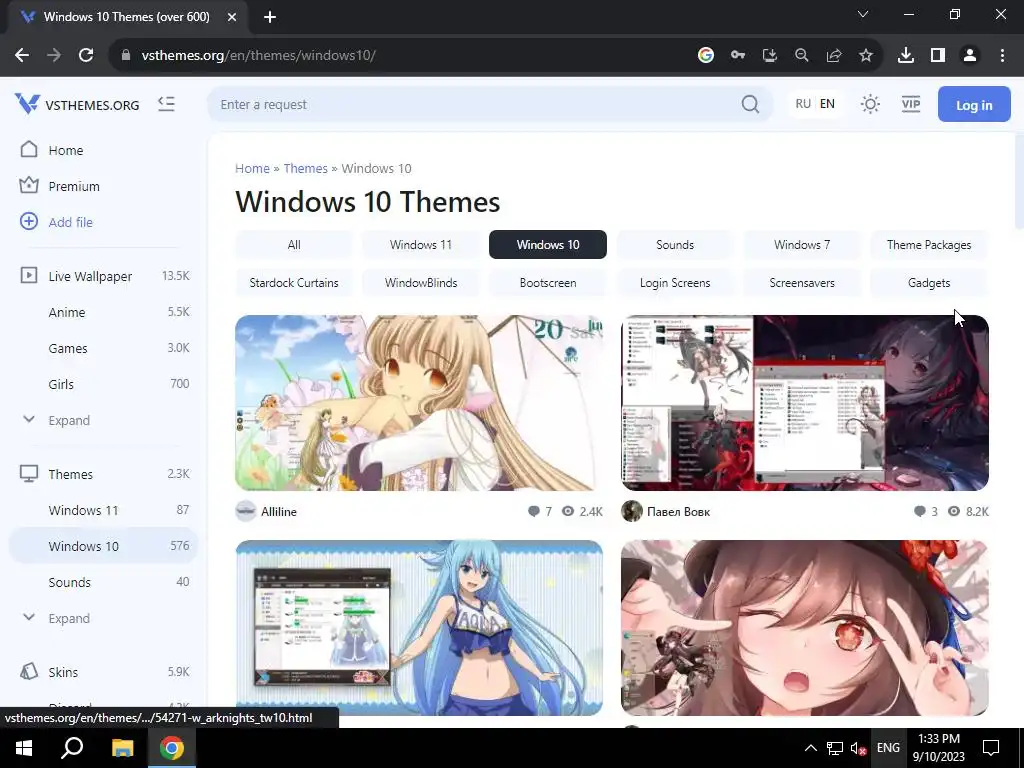The width and height of the screenshot is (1024, 768).
Task: Click author name Alliline
Action: coord(279,511)
